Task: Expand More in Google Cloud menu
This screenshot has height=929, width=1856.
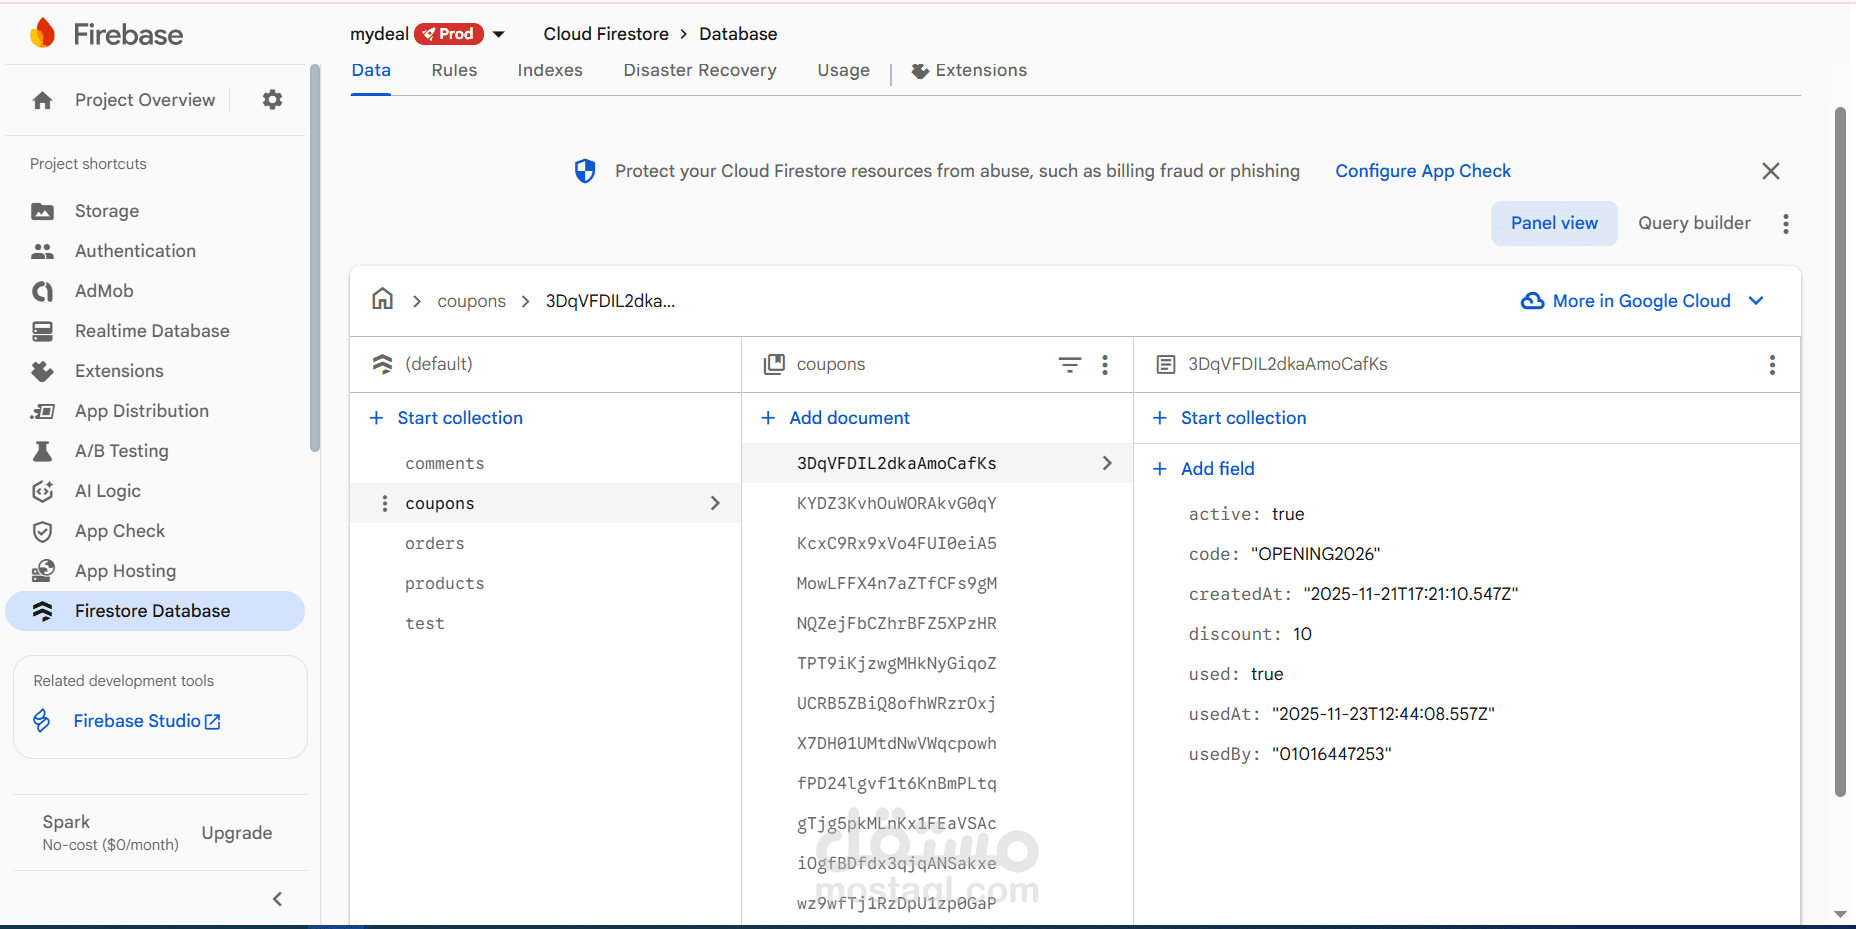Action: coord(1756,301)
